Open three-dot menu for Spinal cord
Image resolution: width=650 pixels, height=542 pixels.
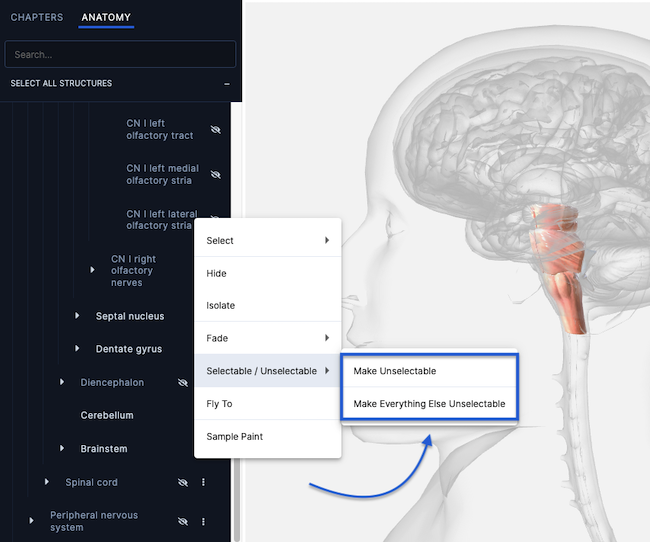point(203,482)
